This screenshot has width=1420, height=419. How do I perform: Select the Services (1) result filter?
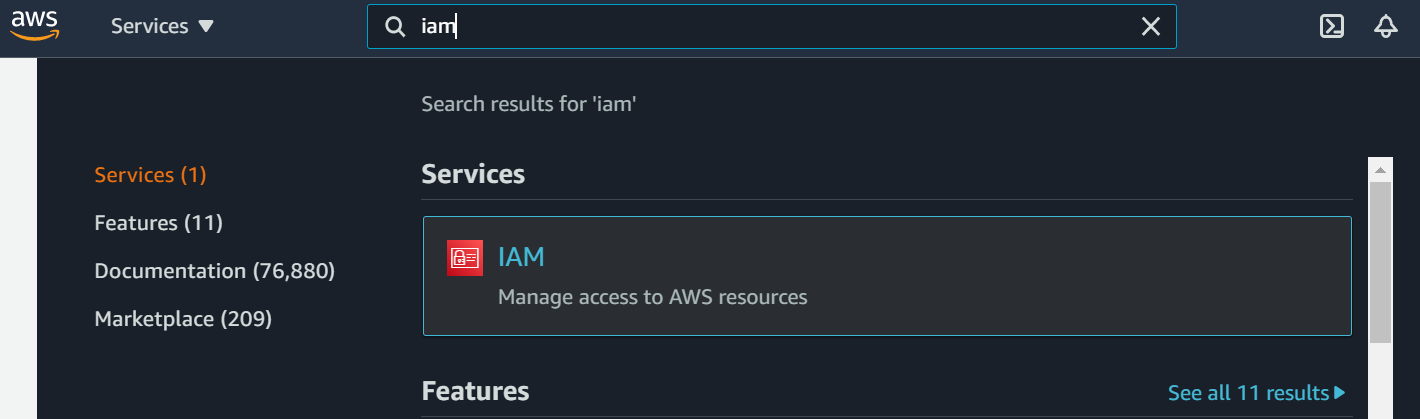coord(150,175)
